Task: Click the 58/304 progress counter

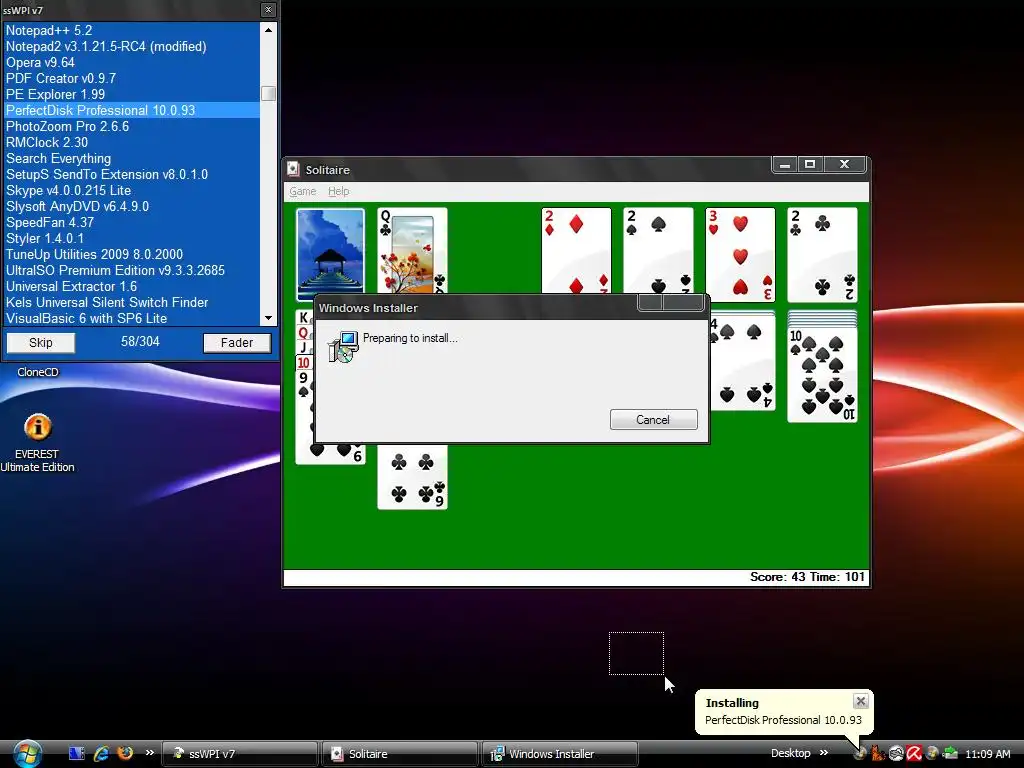Action: click(x=140, y=342)
